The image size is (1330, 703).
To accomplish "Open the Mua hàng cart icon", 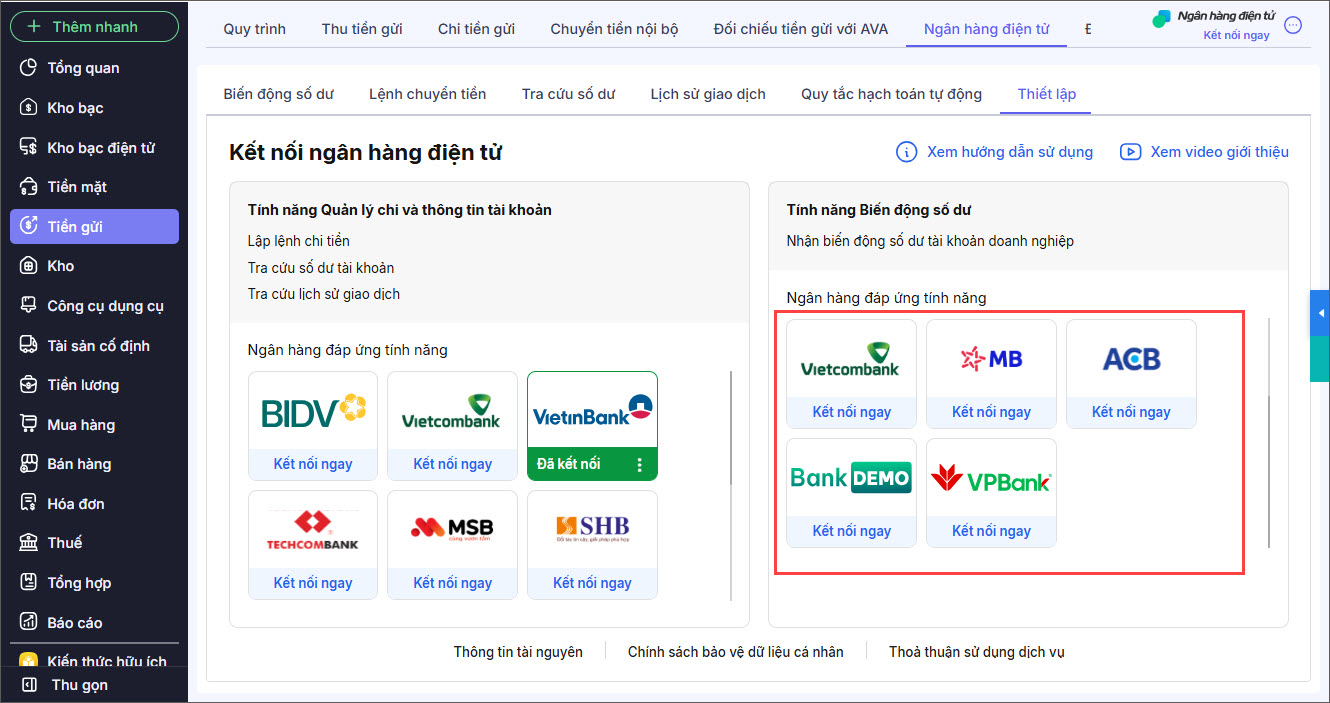I will coord(29,425).
